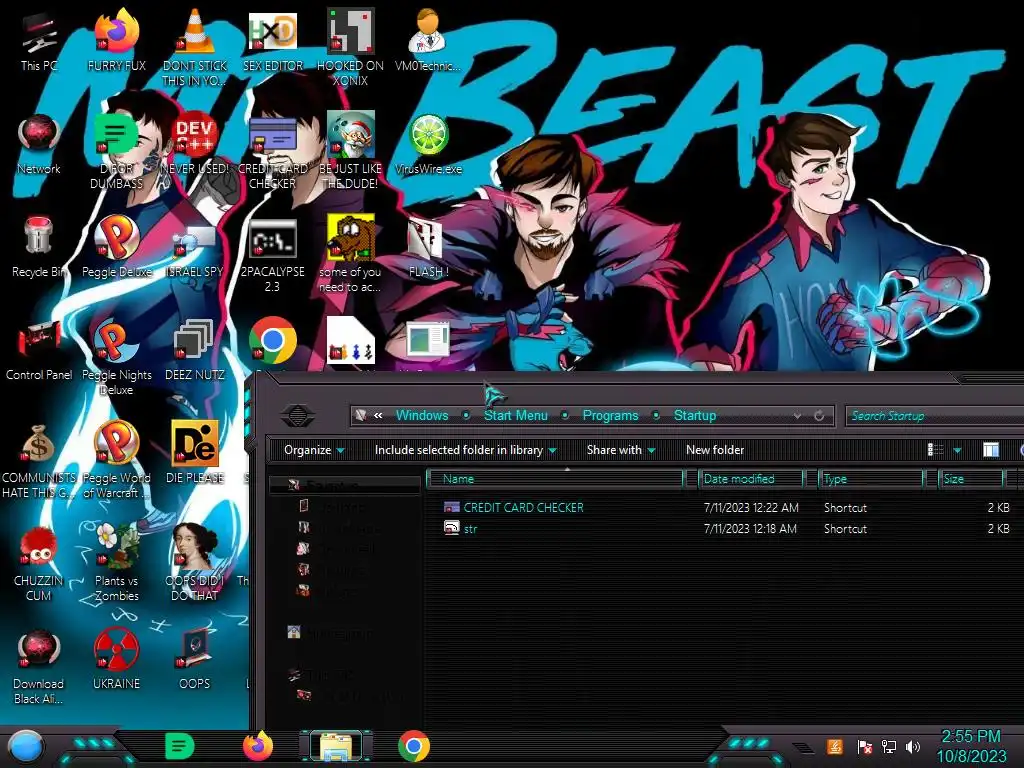This screenshot has height=768, width=1024.
Task: Open the HxD SEX EDITOR shortcut
Action: tap(272, 42)
